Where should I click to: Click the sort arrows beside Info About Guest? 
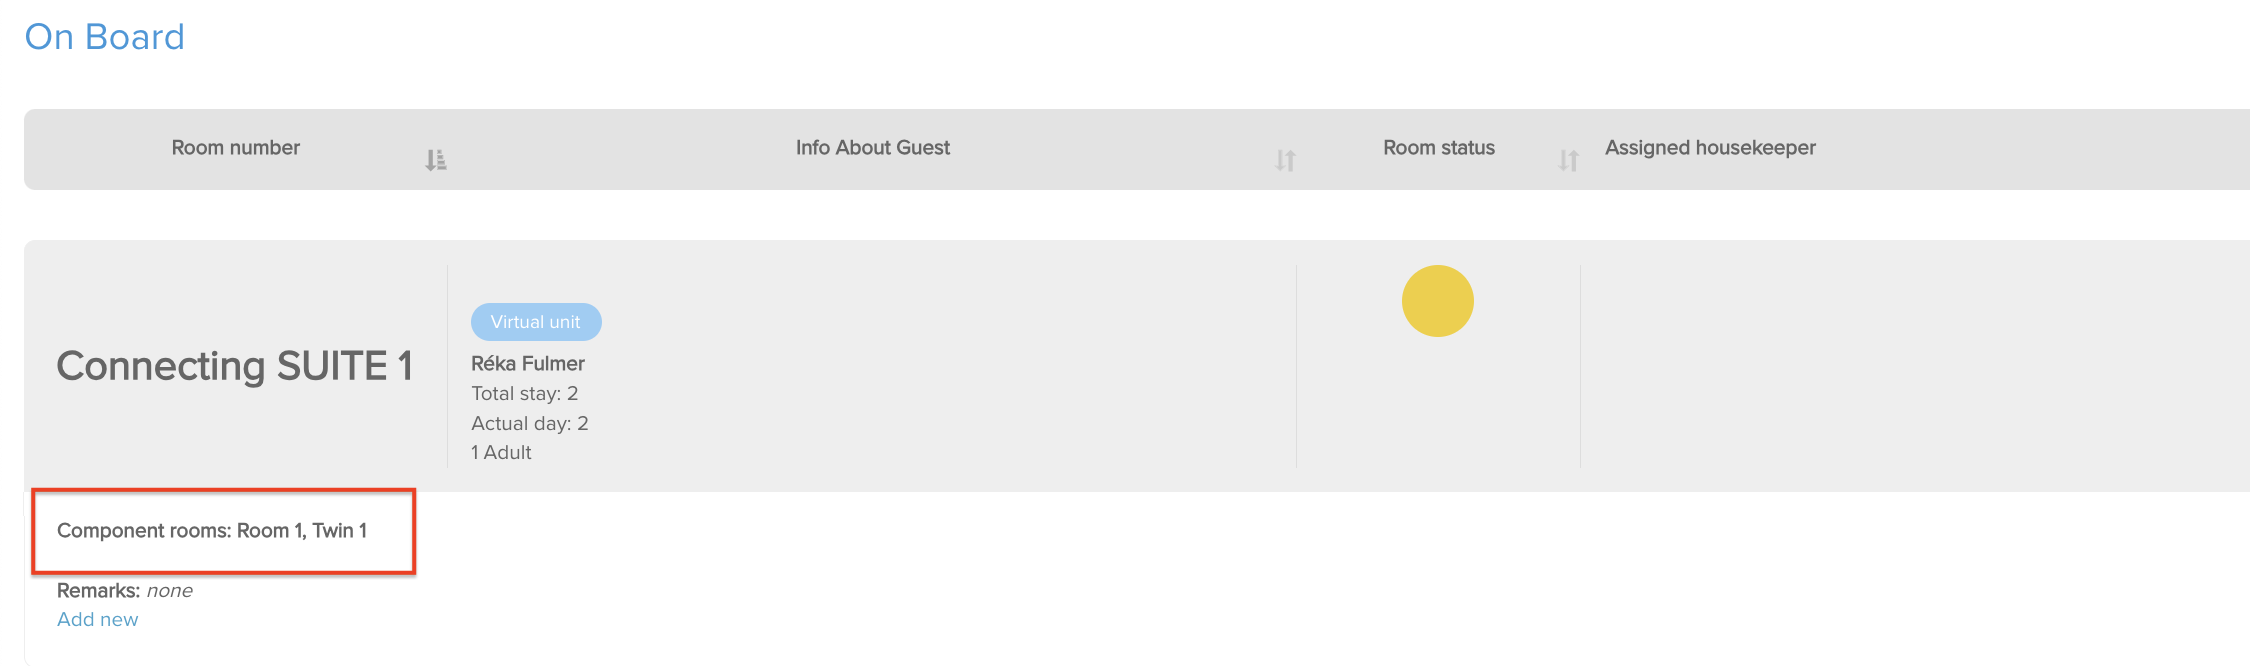(1285, 160)
